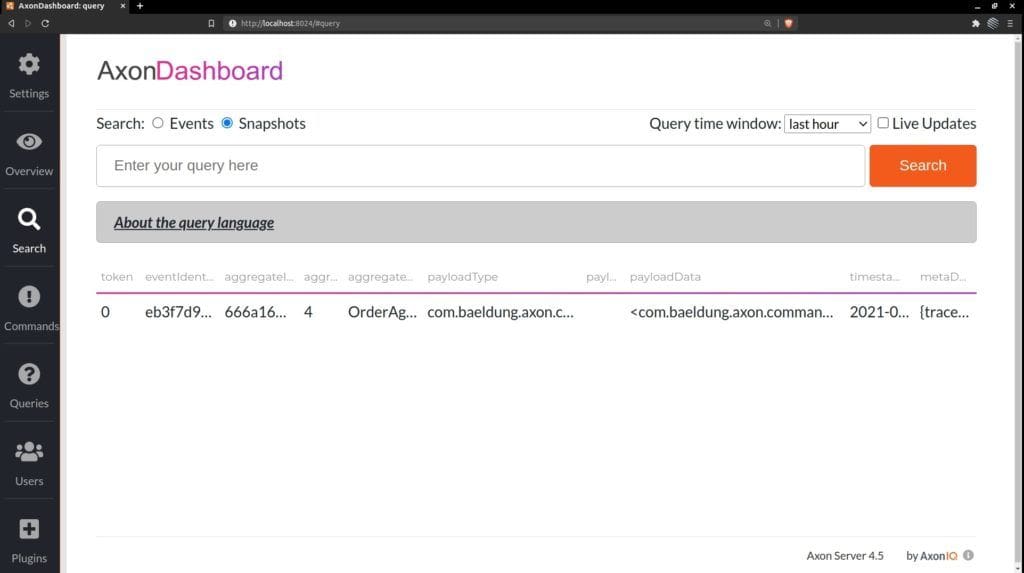Click the payloadType column header
Image resolution: width=1024 pixels, height=573 pixels.
(462, 277)
